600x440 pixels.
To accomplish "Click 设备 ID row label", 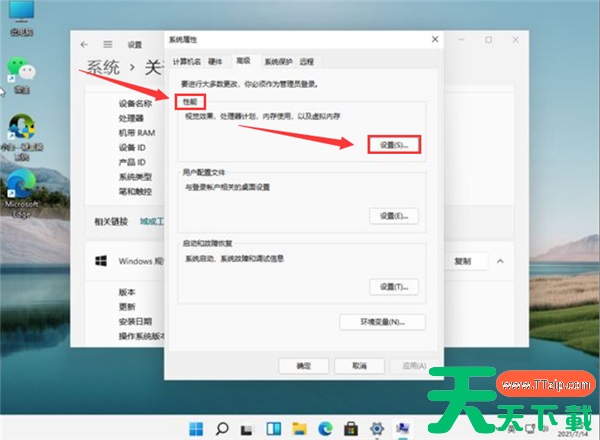I will 132,147.
